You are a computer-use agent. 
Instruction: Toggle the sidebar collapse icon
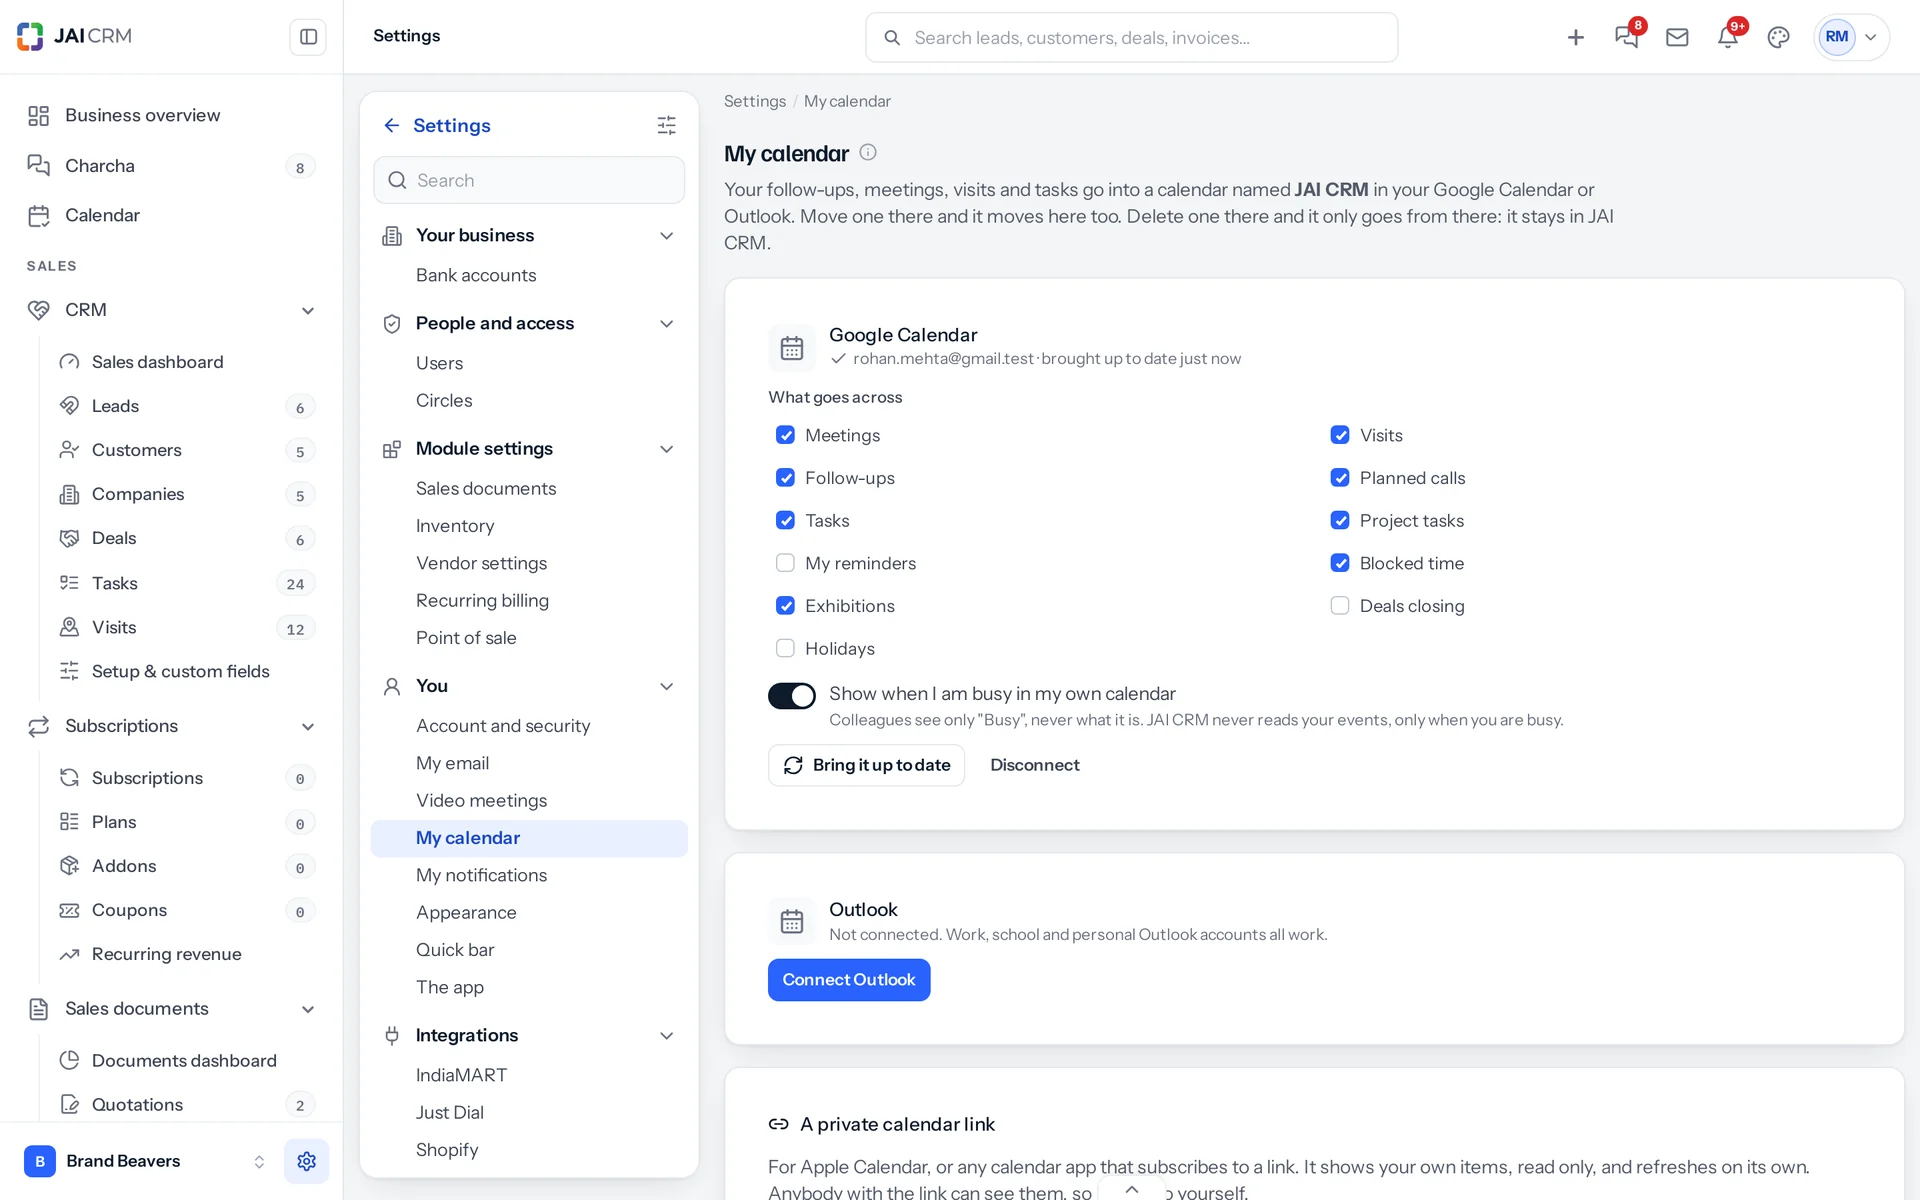point(308,37)
